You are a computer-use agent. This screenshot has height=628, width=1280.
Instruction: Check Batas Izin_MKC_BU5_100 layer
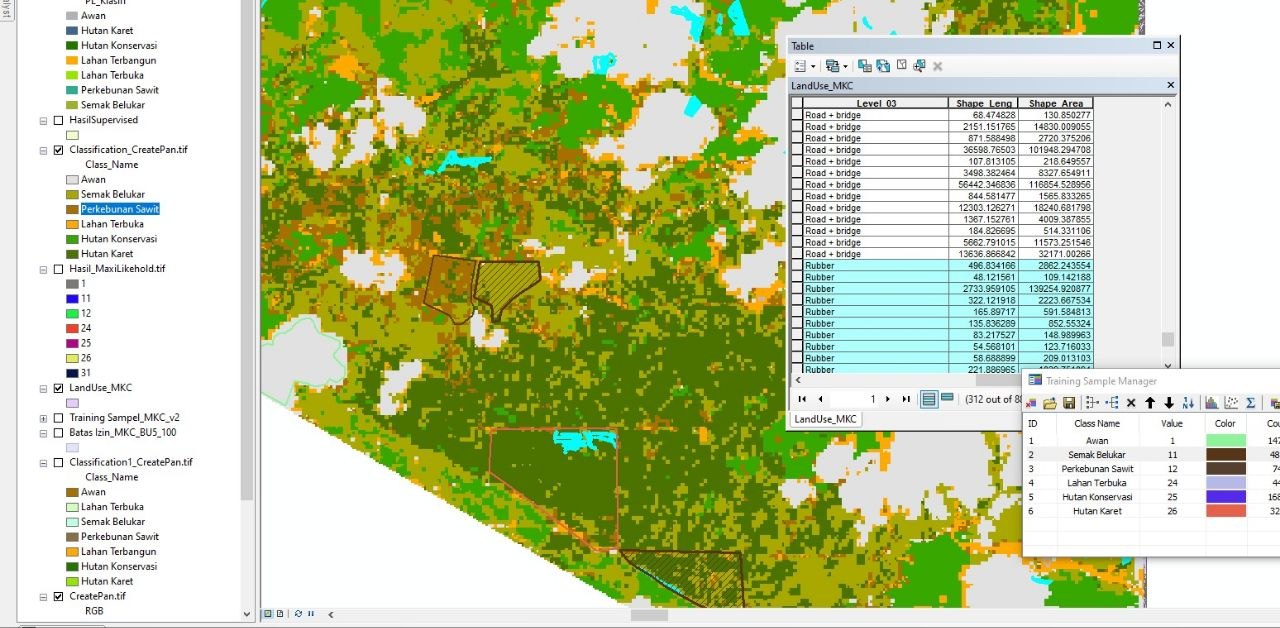[58, 433]
